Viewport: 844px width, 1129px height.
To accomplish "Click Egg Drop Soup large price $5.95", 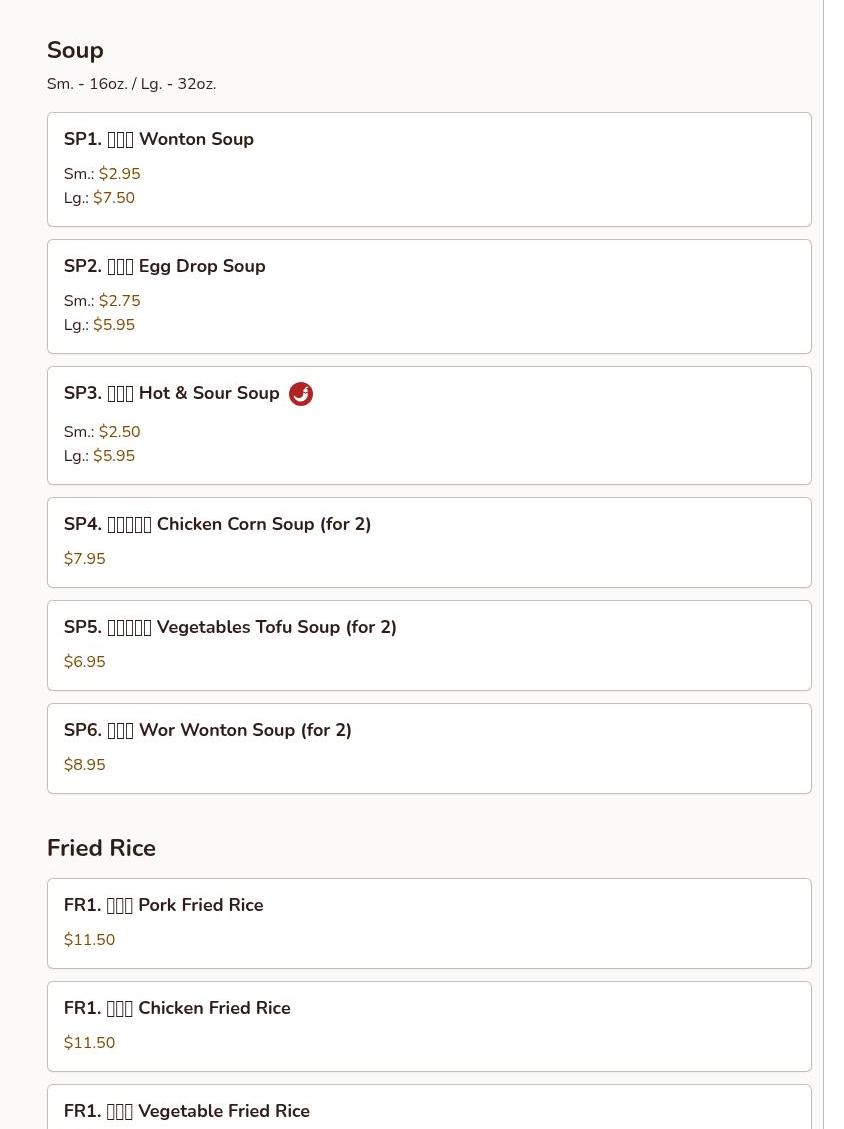I will [x=114, y=325].
